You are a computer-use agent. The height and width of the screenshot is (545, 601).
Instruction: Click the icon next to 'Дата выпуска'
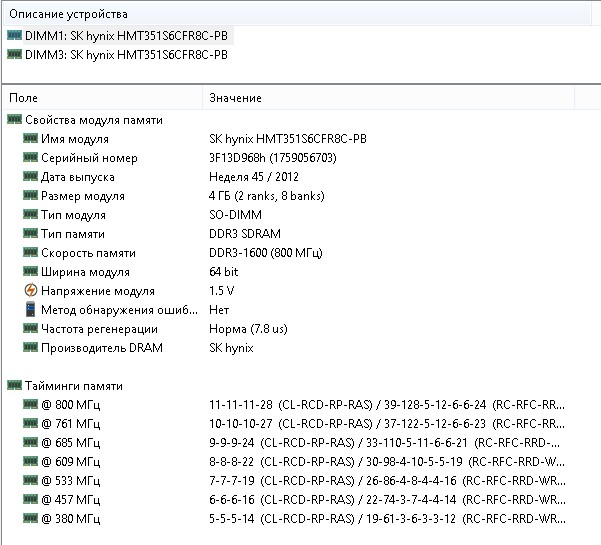click(x=30, y=176)
